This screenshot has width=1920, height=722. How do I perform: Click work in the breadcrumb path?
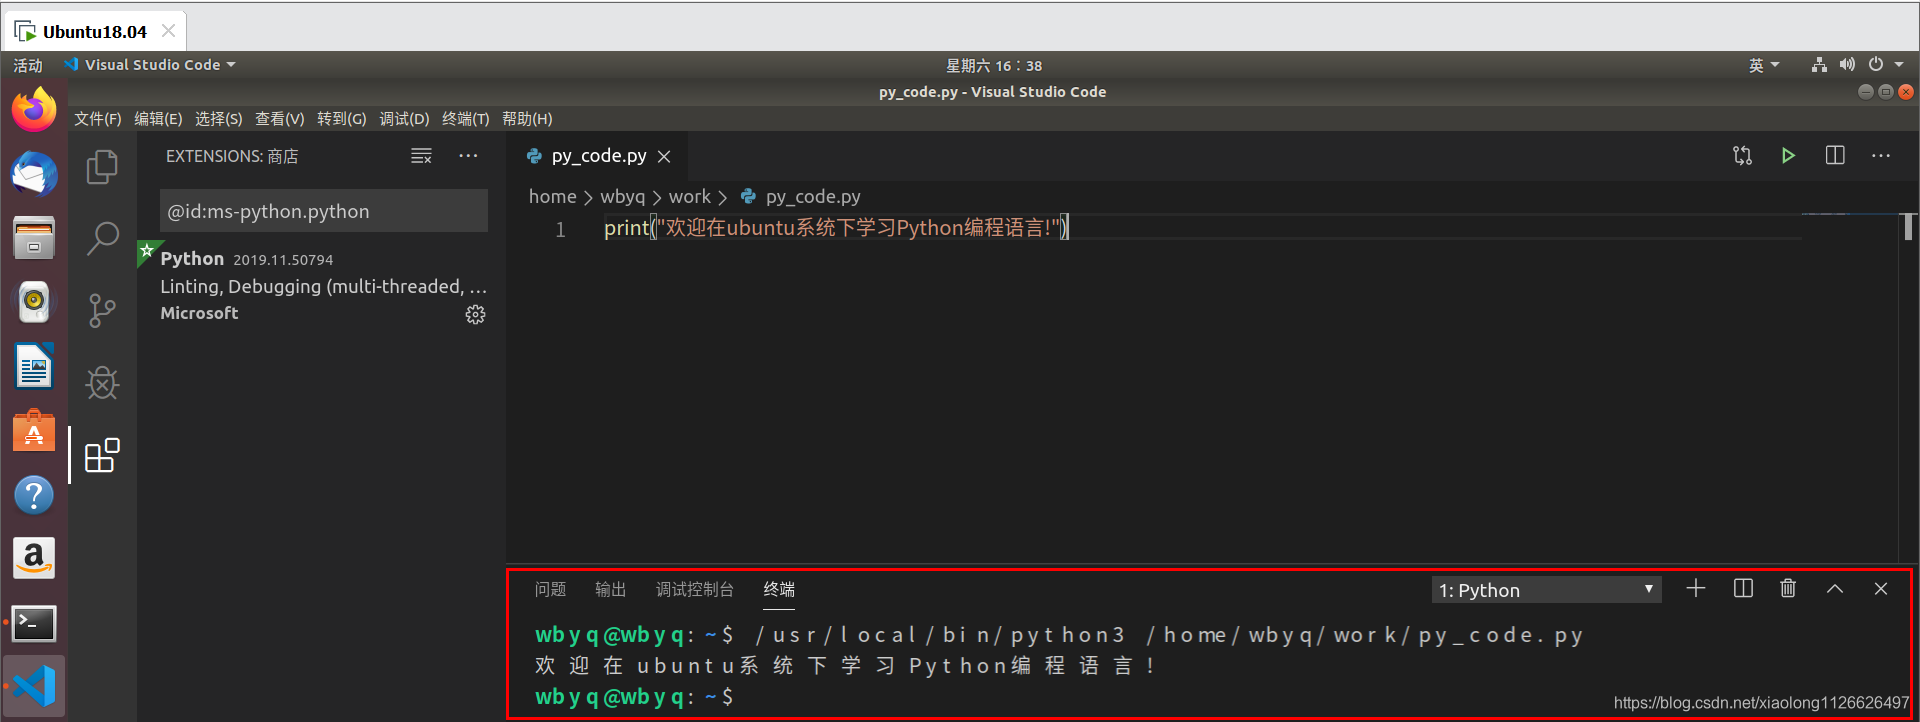click(689, 197)
